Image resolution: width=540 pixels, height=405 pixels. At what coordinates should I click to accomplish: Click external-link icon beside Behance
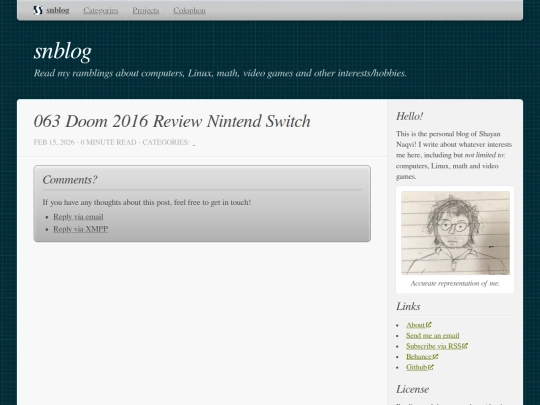click(x=435, y=356)
